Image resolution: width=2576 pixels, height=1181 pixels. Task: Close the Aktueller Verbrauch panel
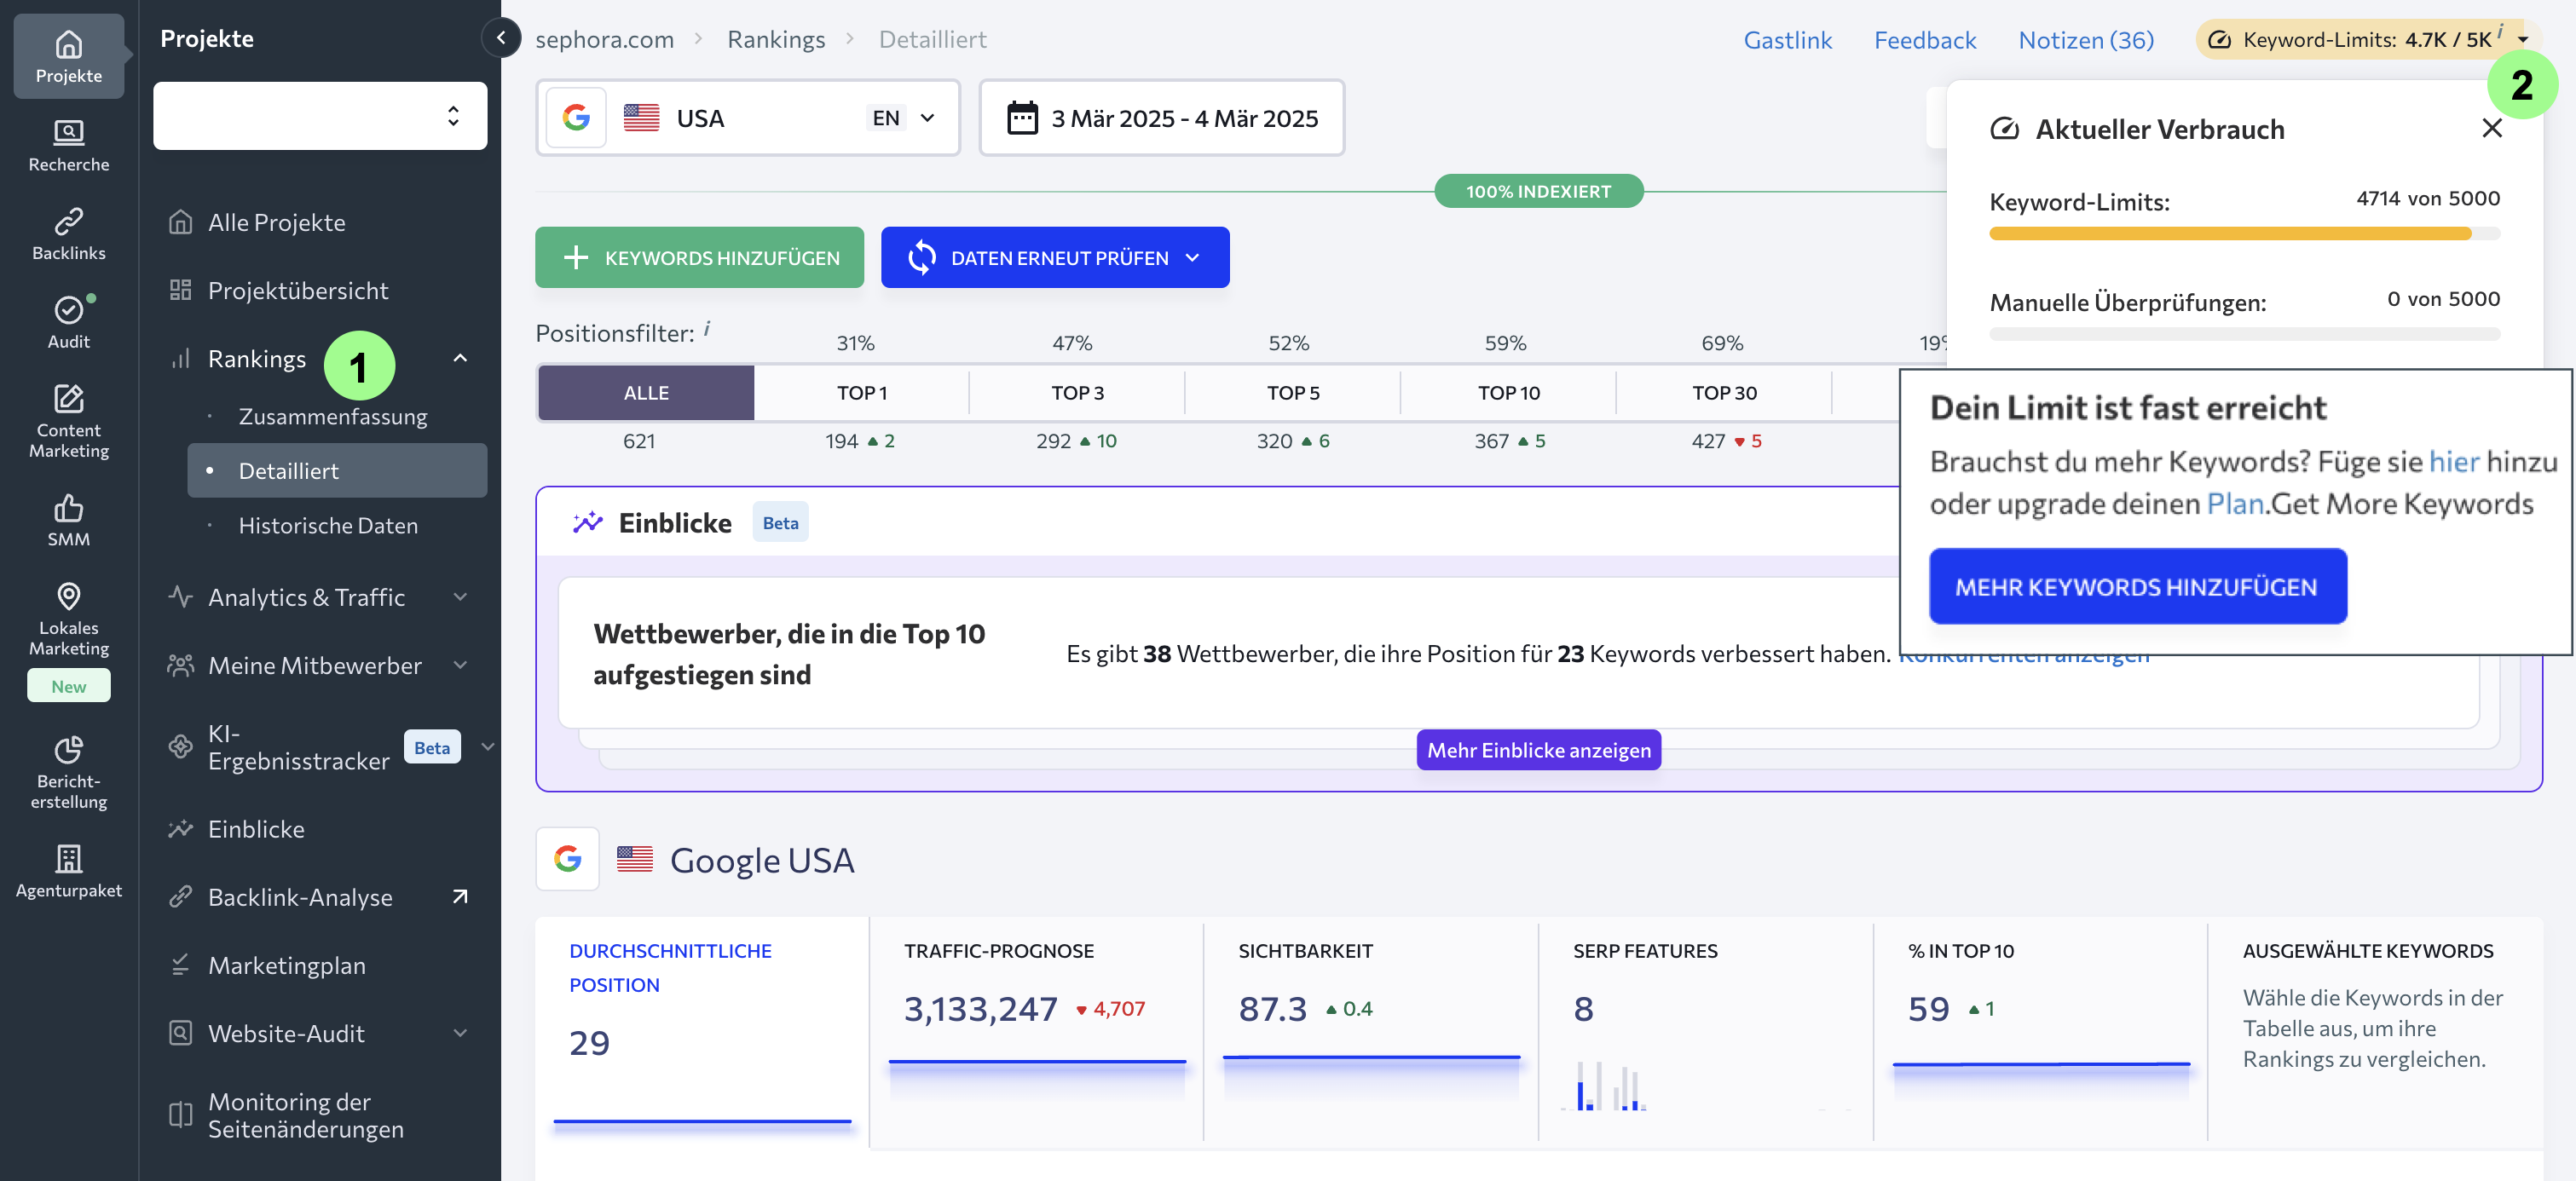pos(2491,128)
